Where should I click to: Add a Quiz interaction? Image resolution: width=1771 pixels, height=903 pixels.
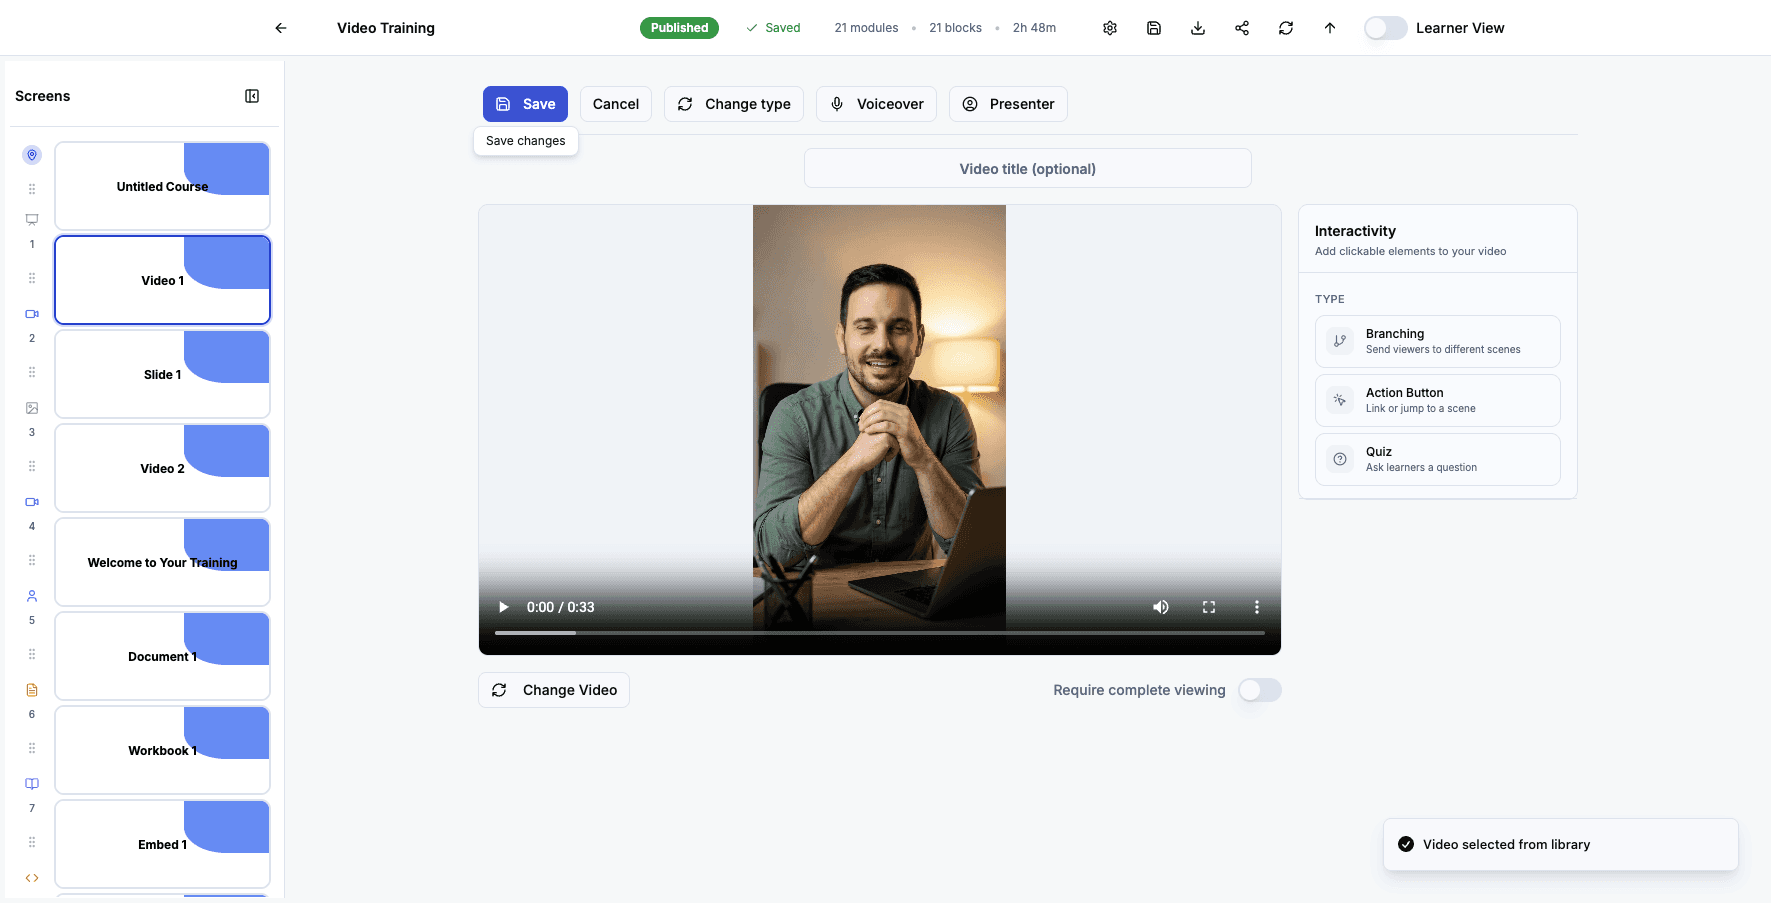pyautogui.click(x=1437, y=458)
